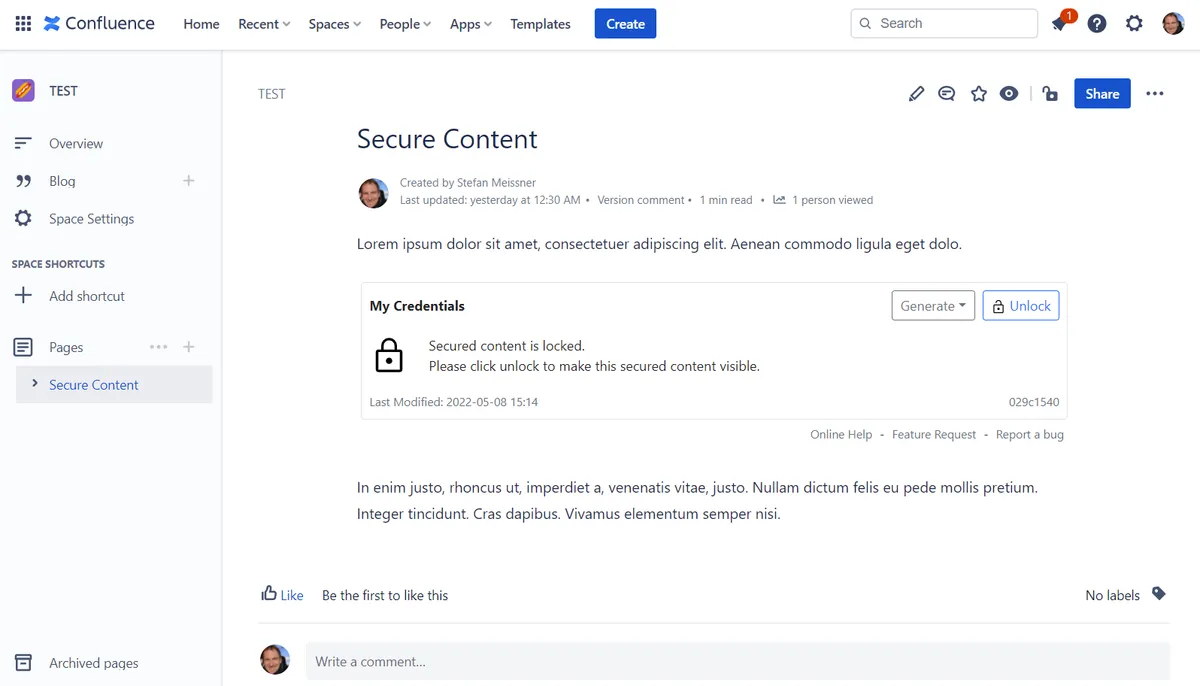Click Unlock to reveal secured content

(1021, 306)
